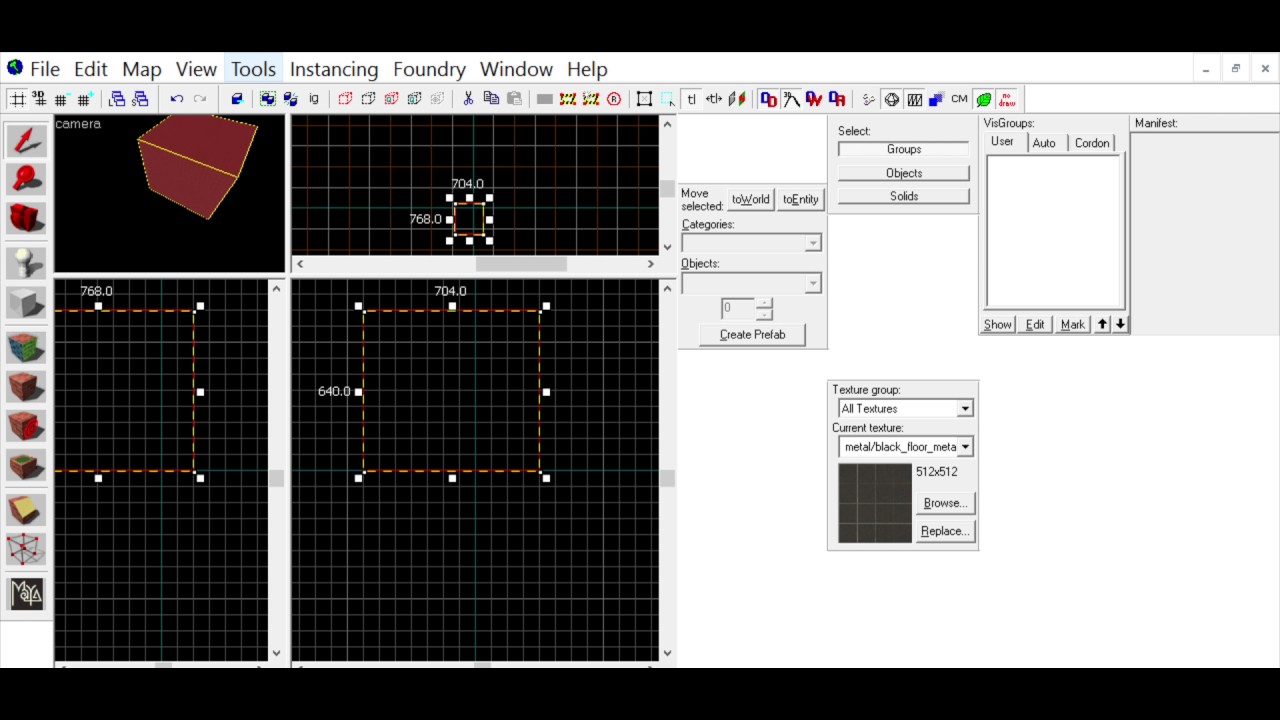Choose the Clipping tool
Screen dimensions: 1280x720
(26, 510)
